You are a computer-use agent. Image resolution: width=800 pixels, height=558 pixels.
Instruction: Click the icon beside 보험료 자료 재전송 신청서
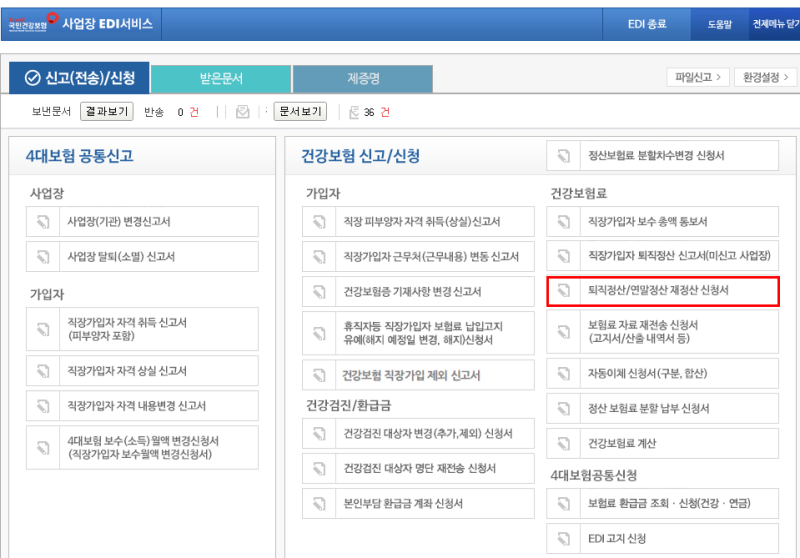pos(564,332)
